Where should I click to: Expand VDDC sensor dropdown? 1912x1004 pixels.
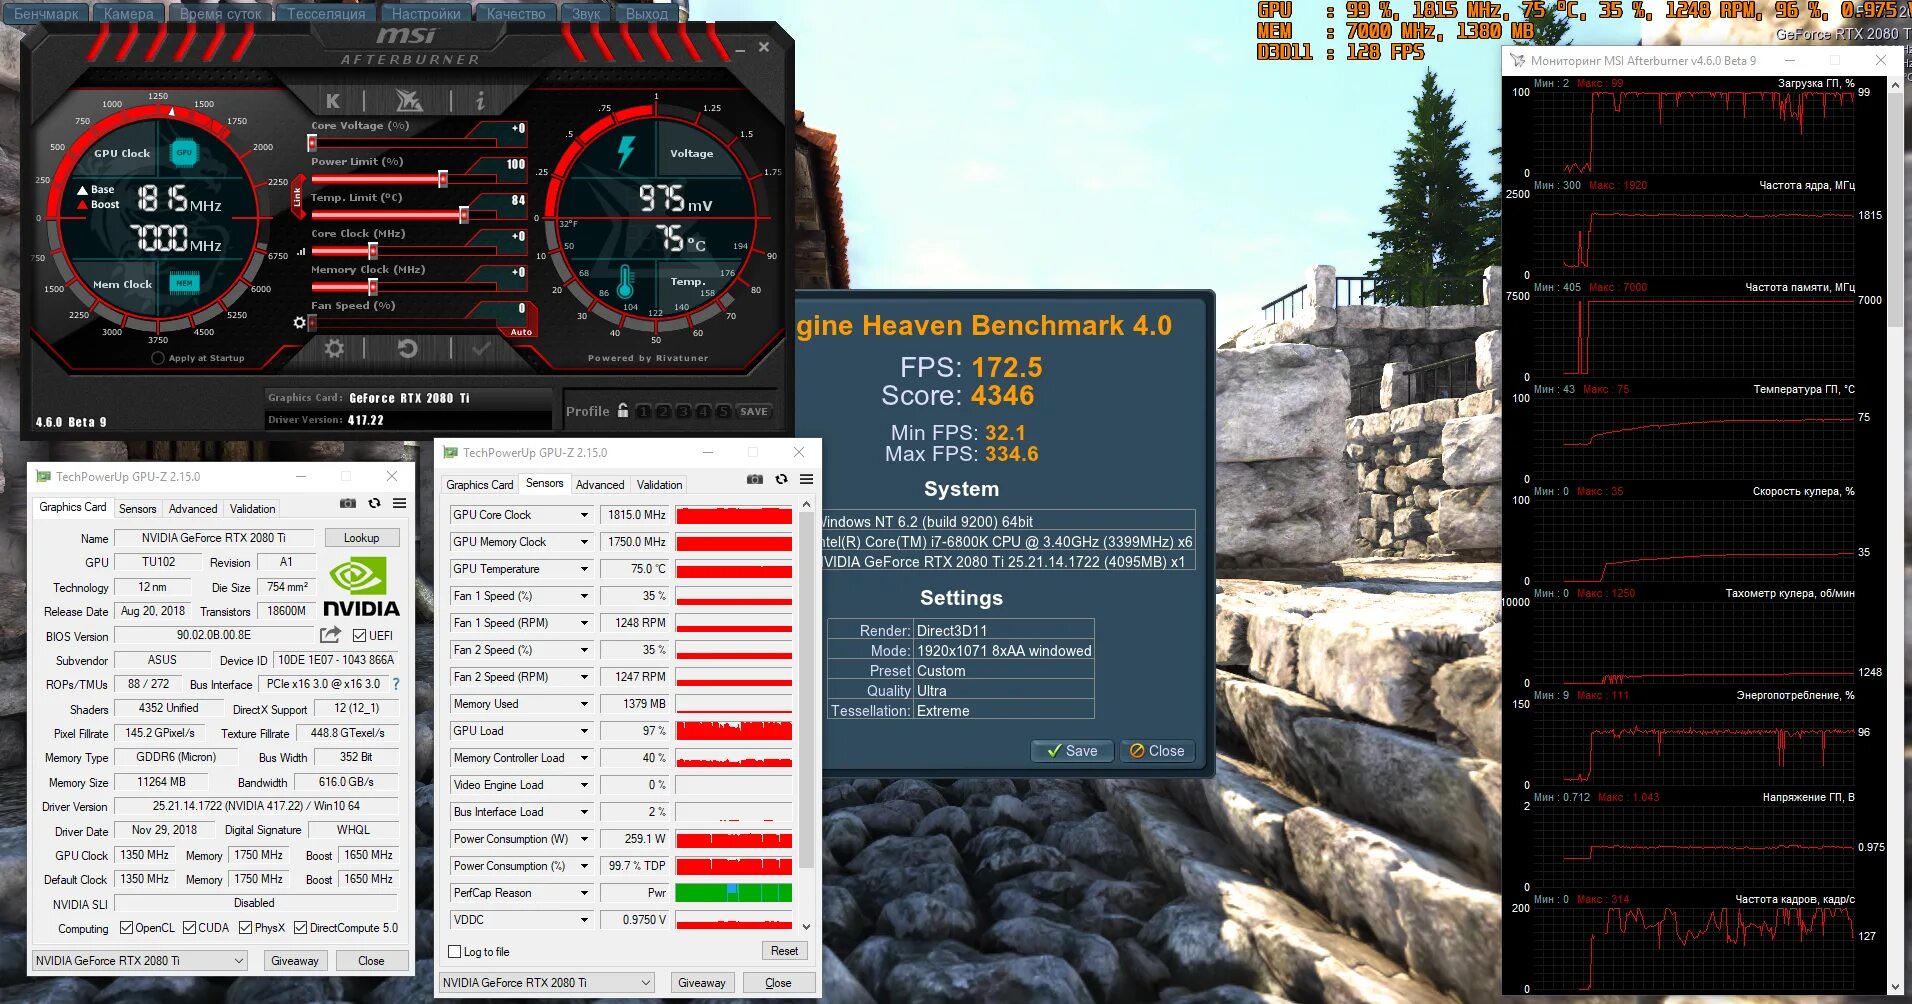tap(584, 920)
